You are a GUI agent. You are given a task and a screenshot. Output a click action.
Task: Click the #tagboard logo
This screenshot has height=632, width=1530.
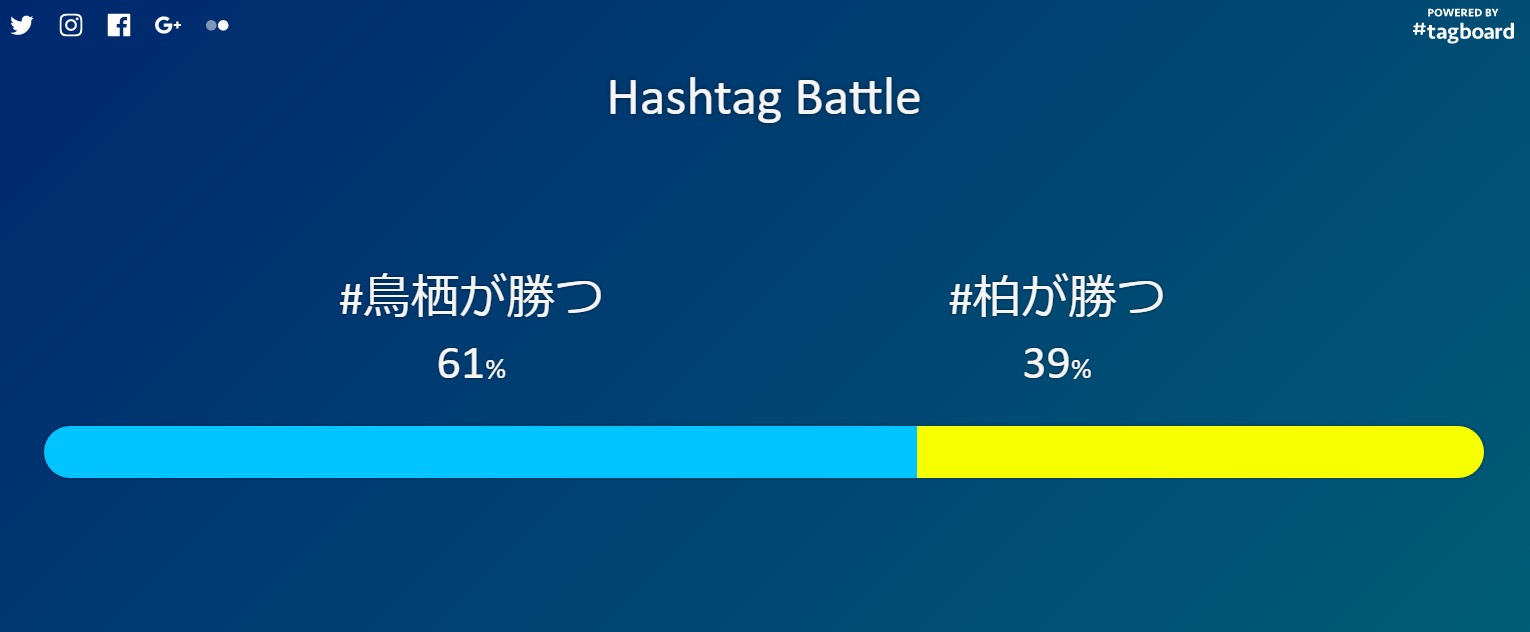(x=1463, y=31)
